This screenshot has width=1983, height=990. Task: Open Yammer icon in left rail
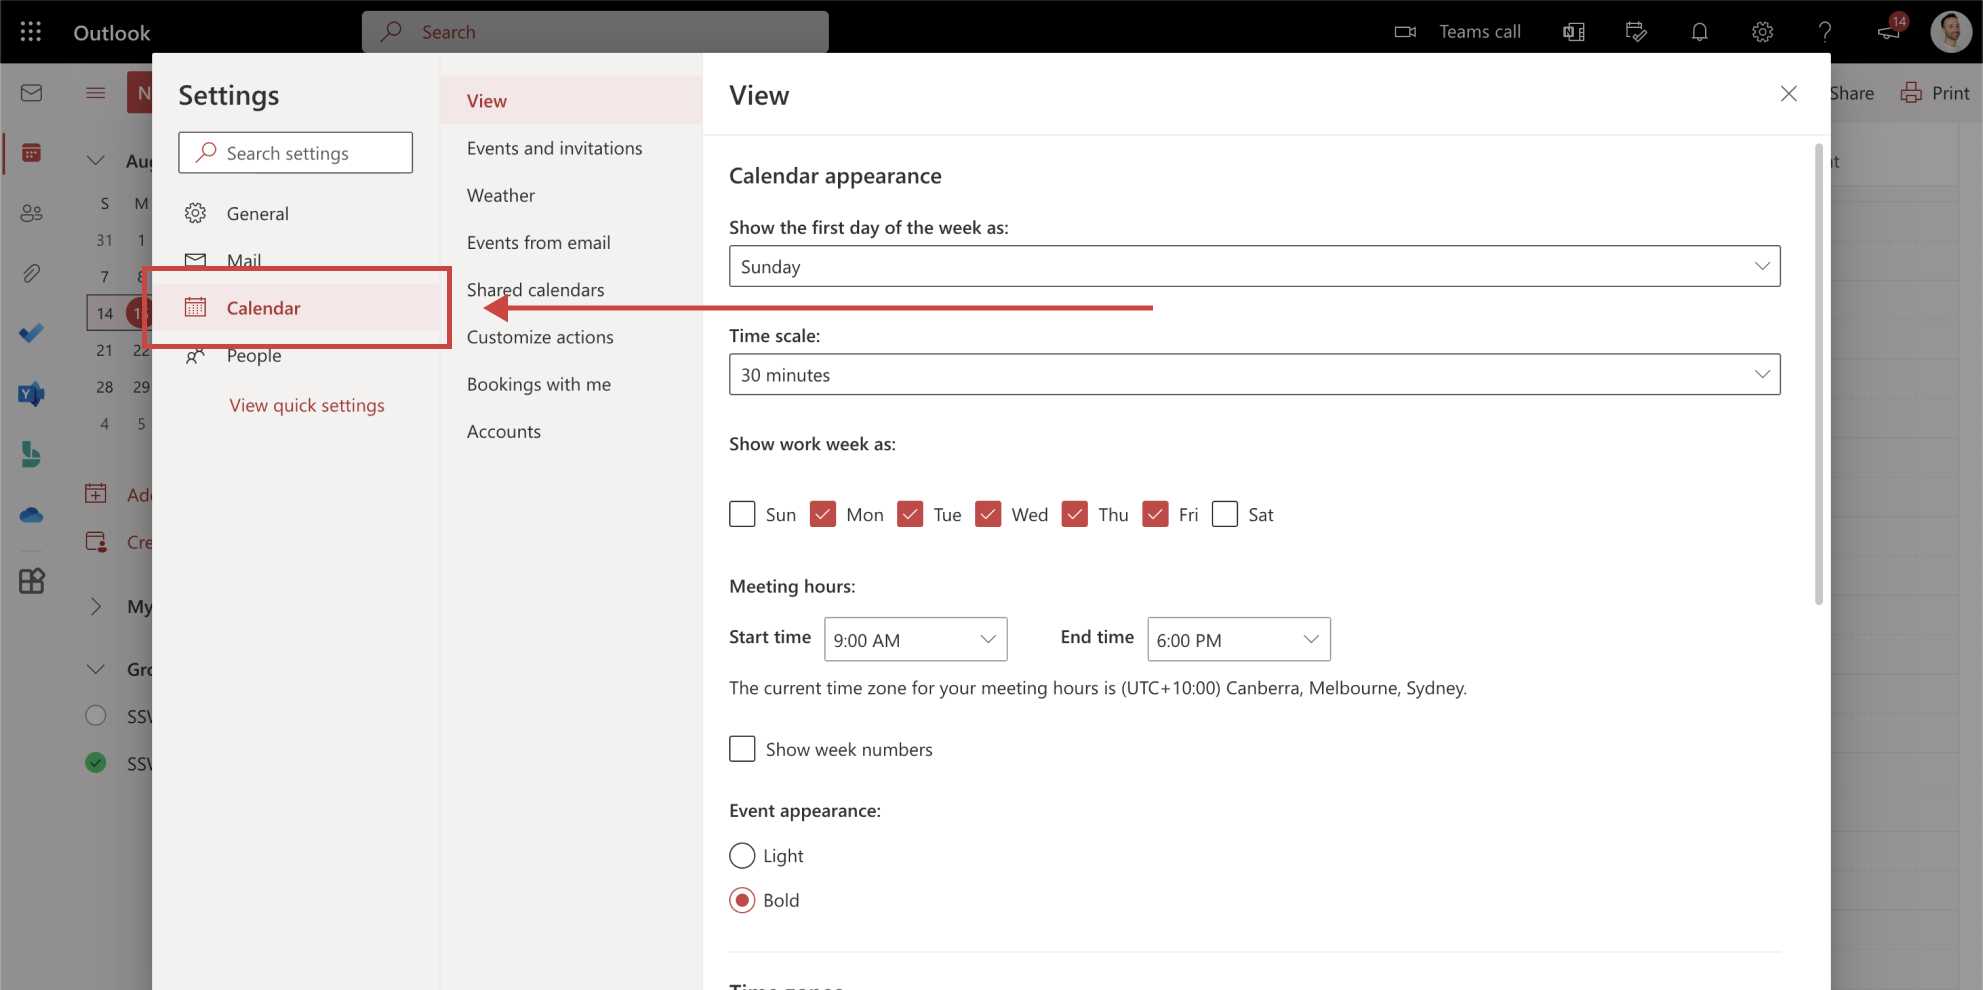click(x=31, y=393)
